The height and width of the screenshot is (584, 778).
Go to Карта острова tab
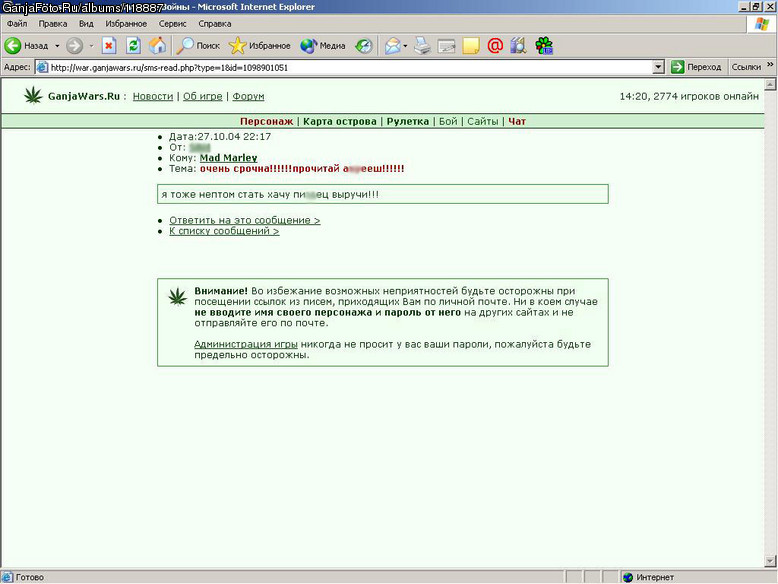click(340, 122)
